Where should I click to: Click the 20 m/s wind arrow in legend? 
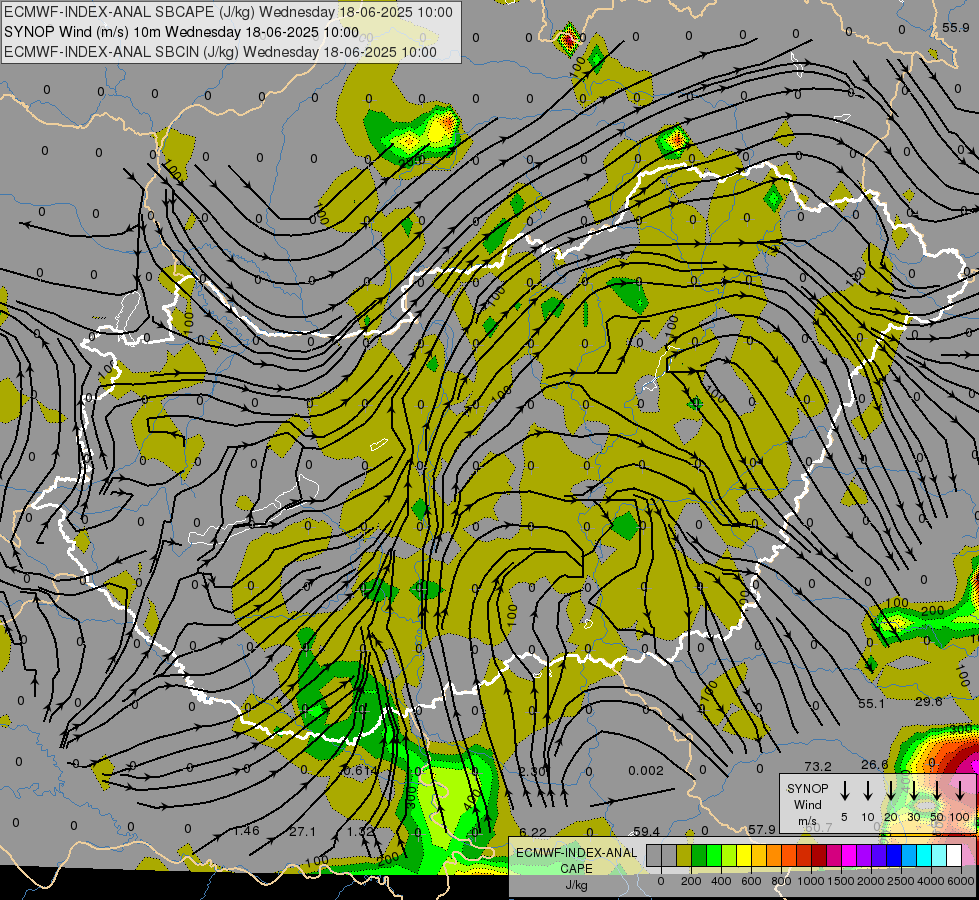pos(890,790)
